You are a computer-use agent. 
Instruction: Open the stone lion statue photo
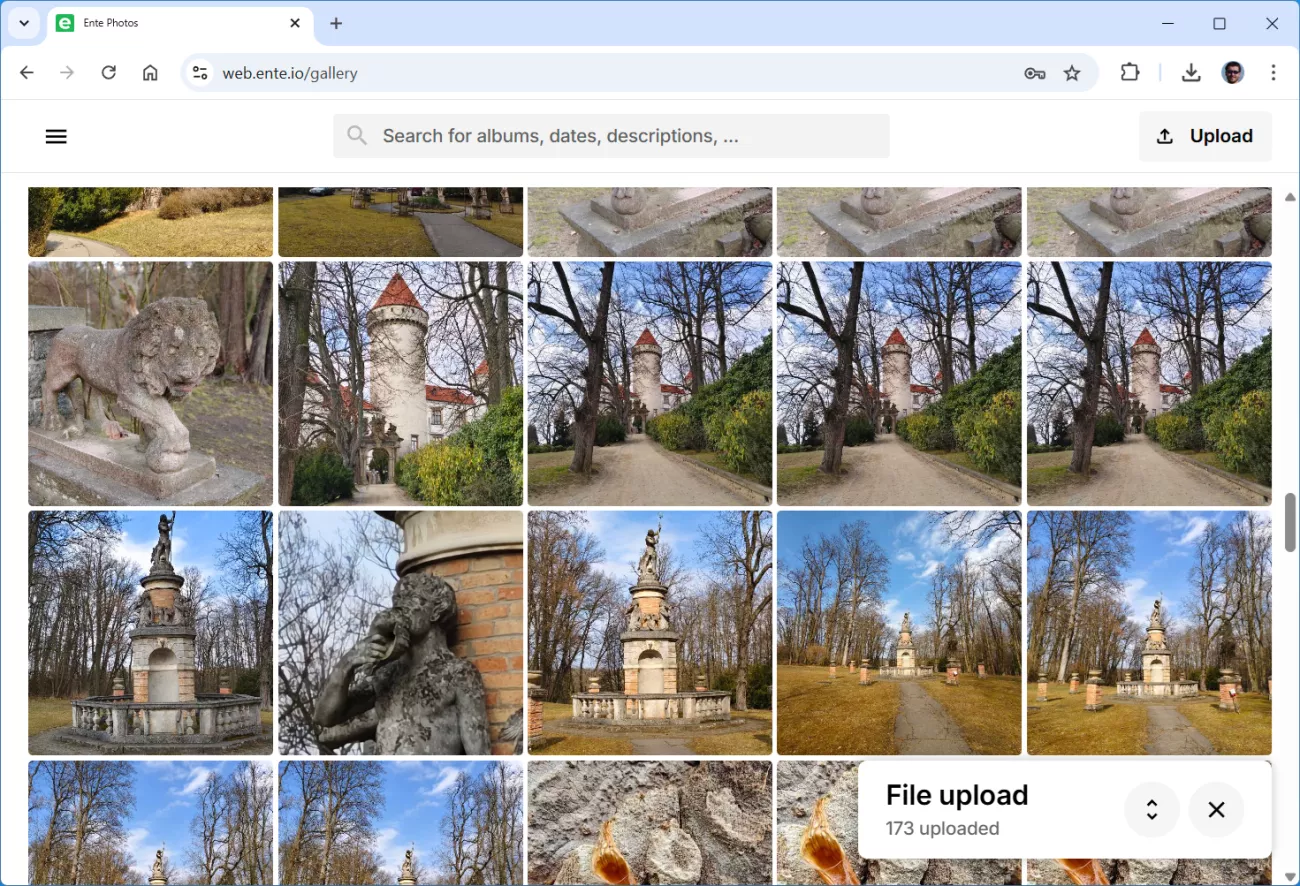click(150, 384)
